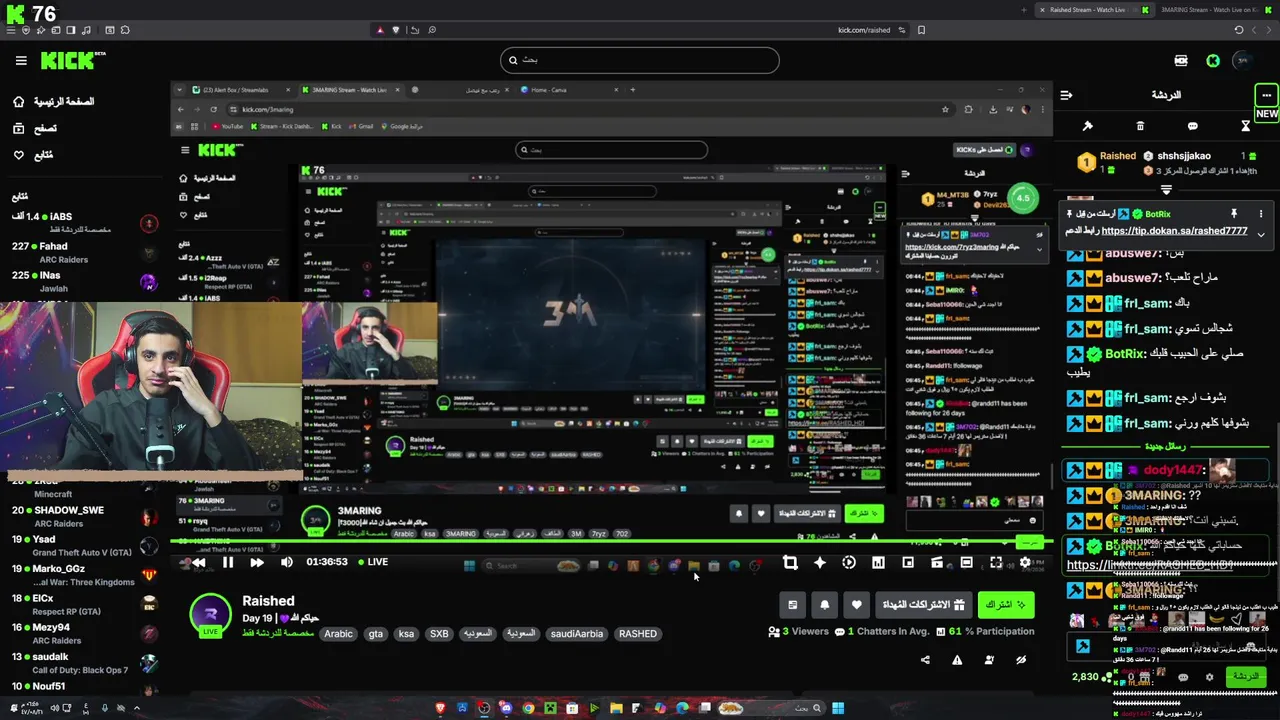1280x720 pixels.
Task: Open the تصفح browse section
Action: point(36,129)
